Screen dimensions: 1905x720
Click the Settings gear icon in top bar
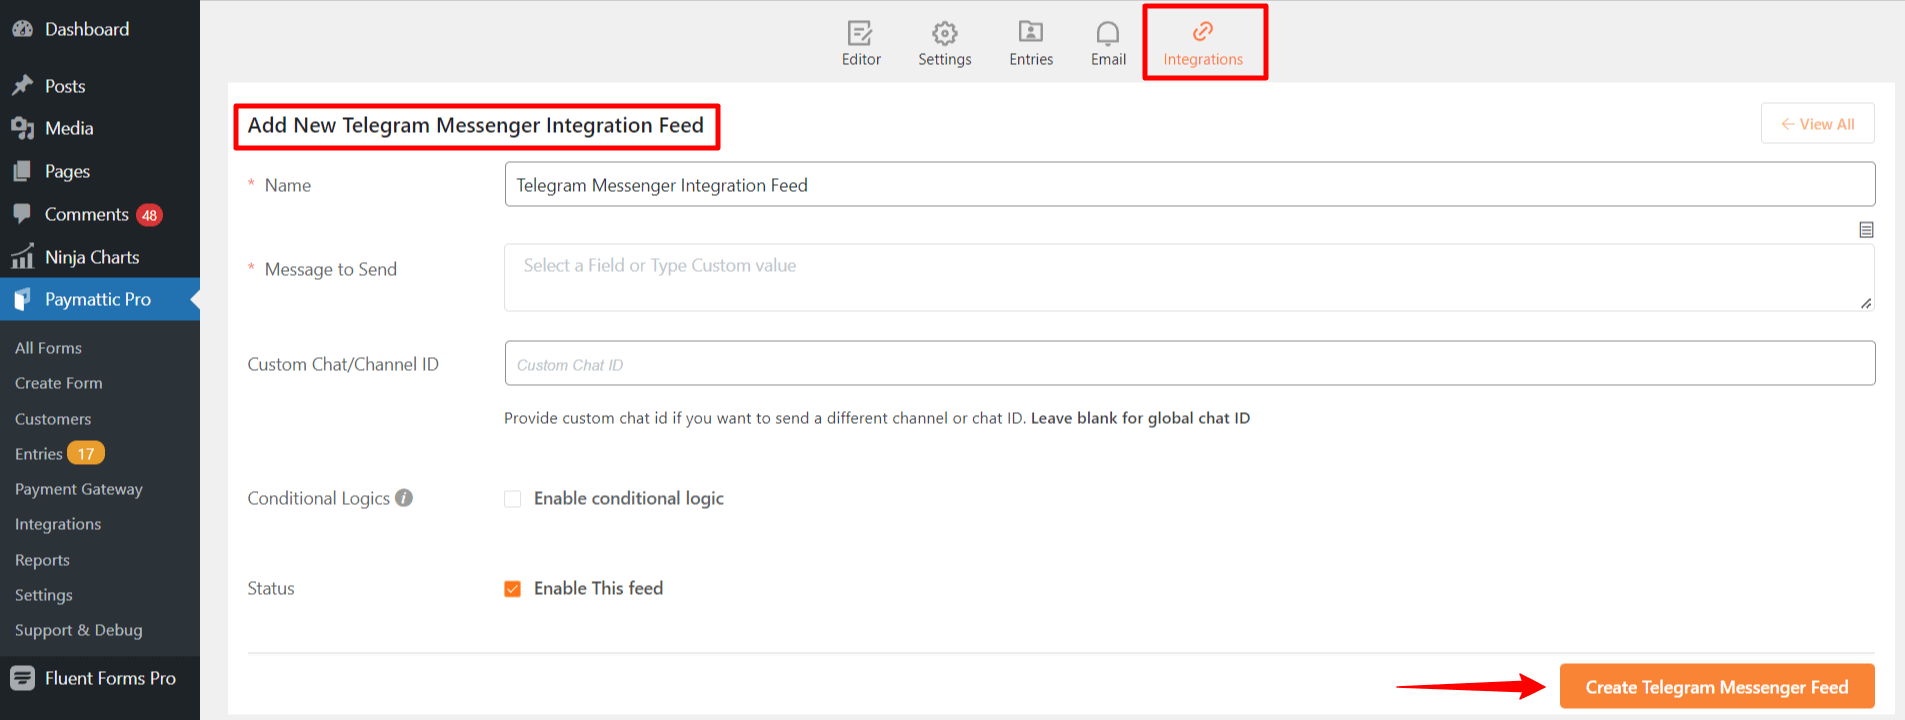point(944,33)
